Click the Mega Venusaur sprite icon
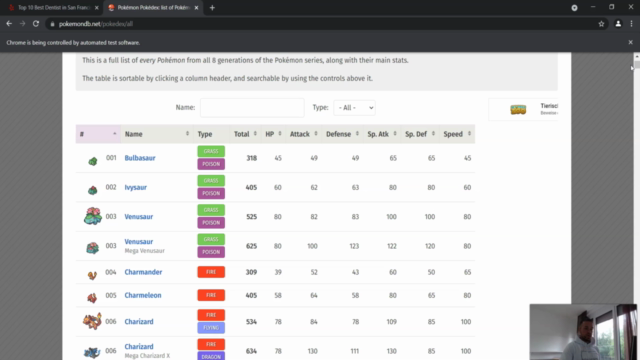 tap(93, 247)
